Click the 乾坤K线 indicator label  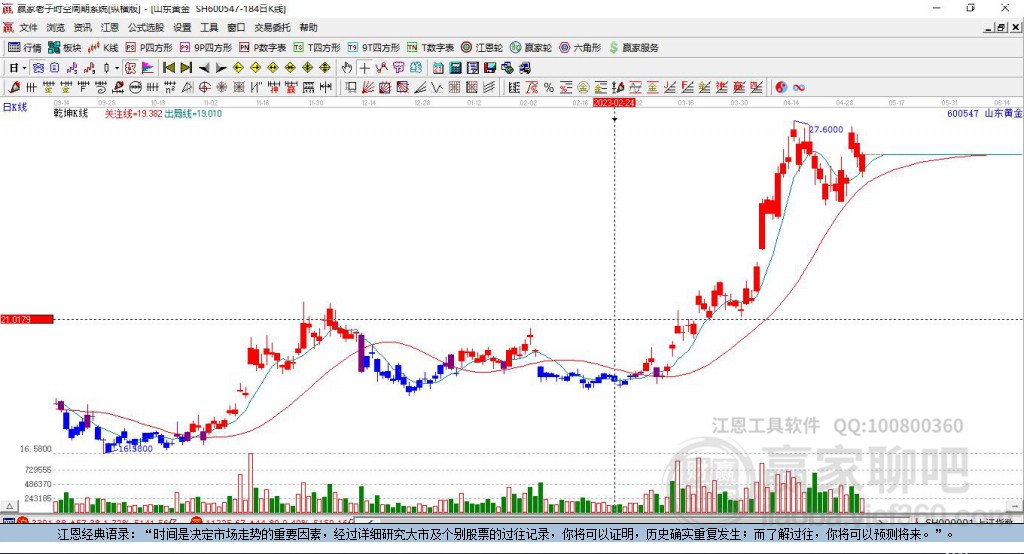tap(71, 114)
